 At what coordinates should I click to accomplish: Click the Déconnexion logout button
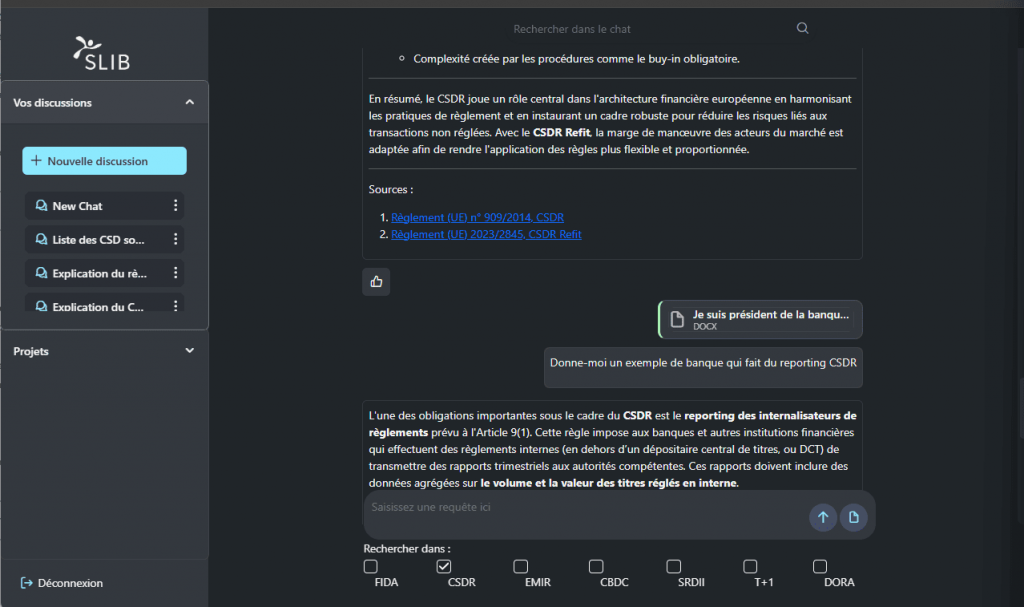tap(62, 583)
